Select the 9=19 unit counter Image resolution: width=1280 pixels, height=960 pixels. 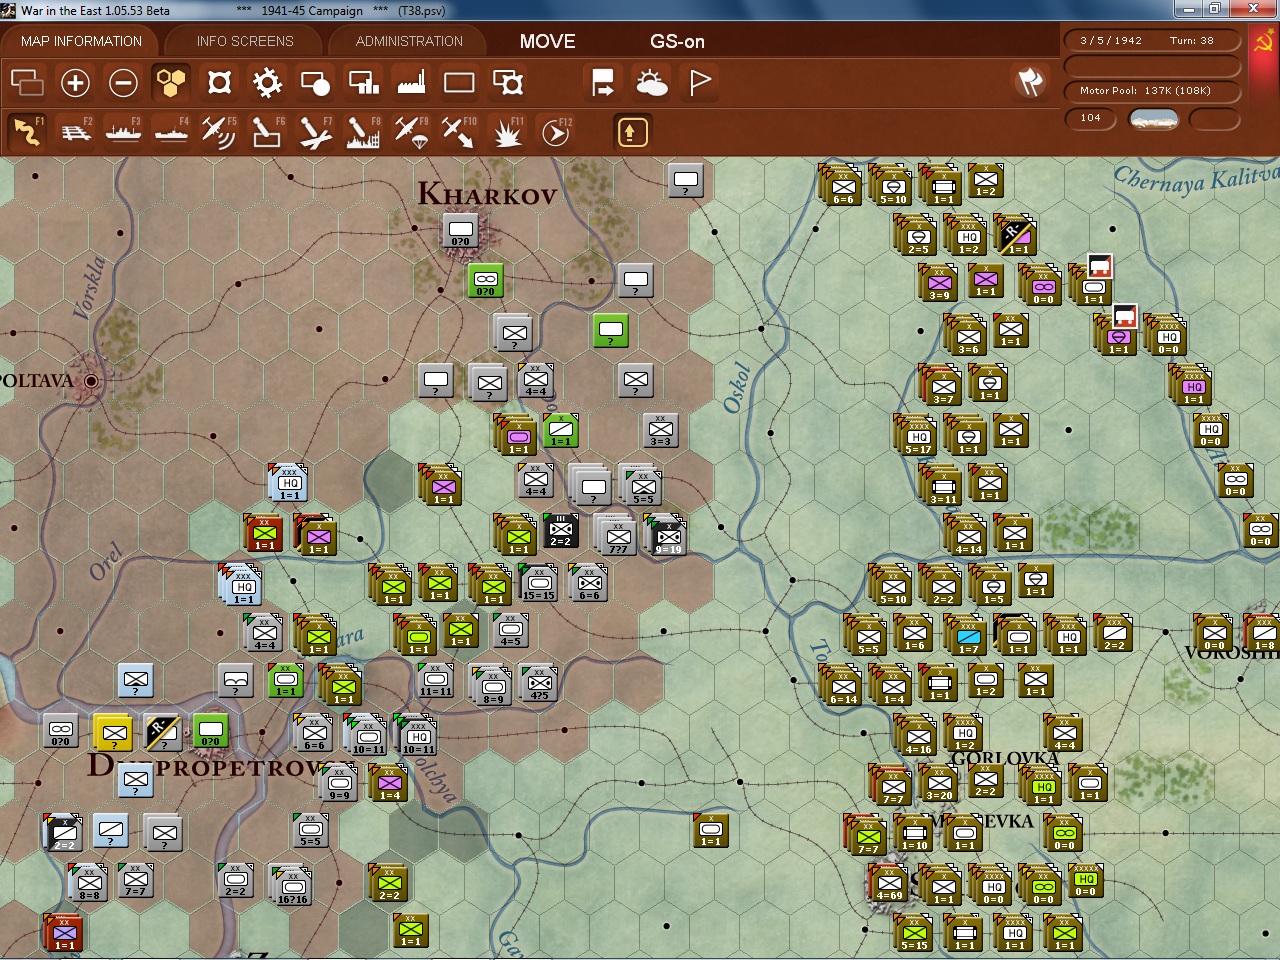coord(668,535)
